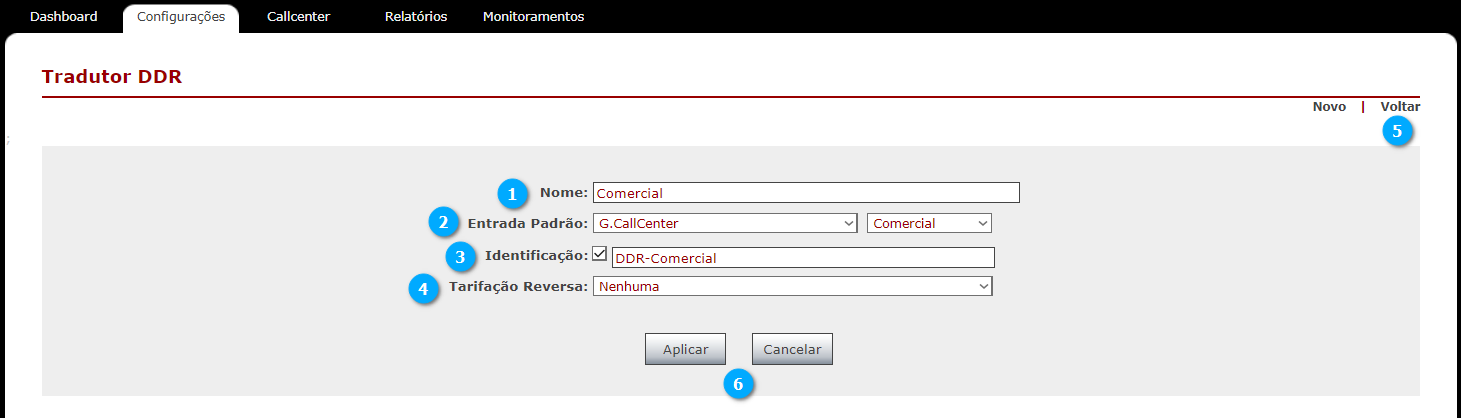1461x418 pixels.
Task: Switch to the Dashboard tab
Action: pos(64,17)
